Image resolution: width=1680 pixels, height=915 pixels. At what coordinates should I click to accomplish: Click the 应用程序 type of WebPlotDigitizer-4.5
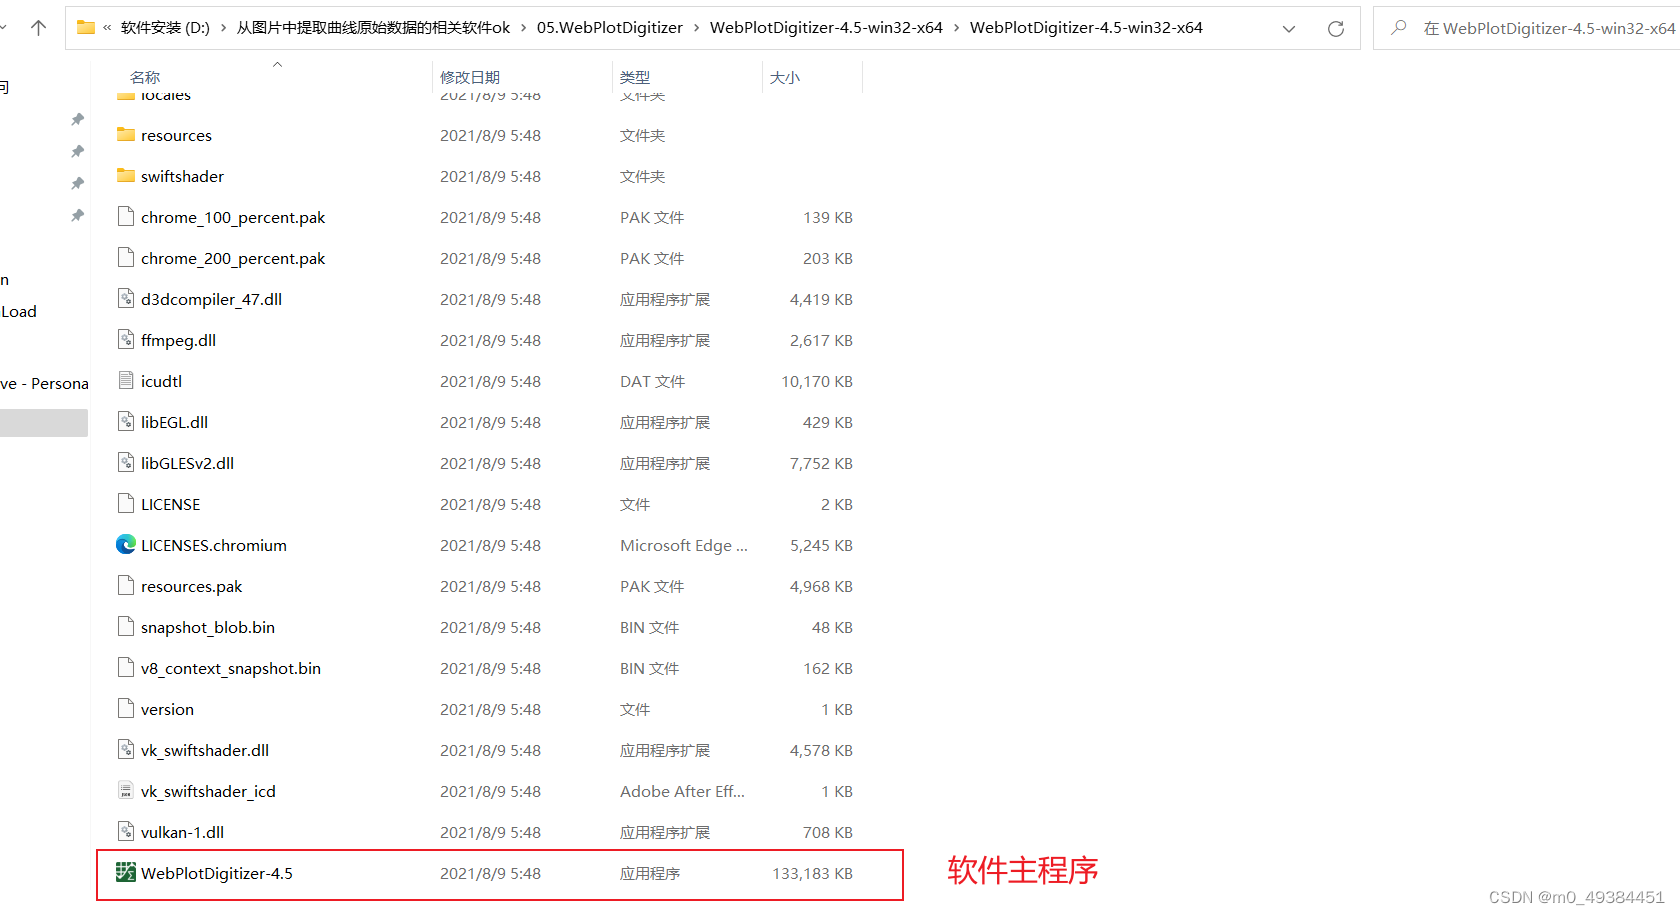[x=650, y=874]
